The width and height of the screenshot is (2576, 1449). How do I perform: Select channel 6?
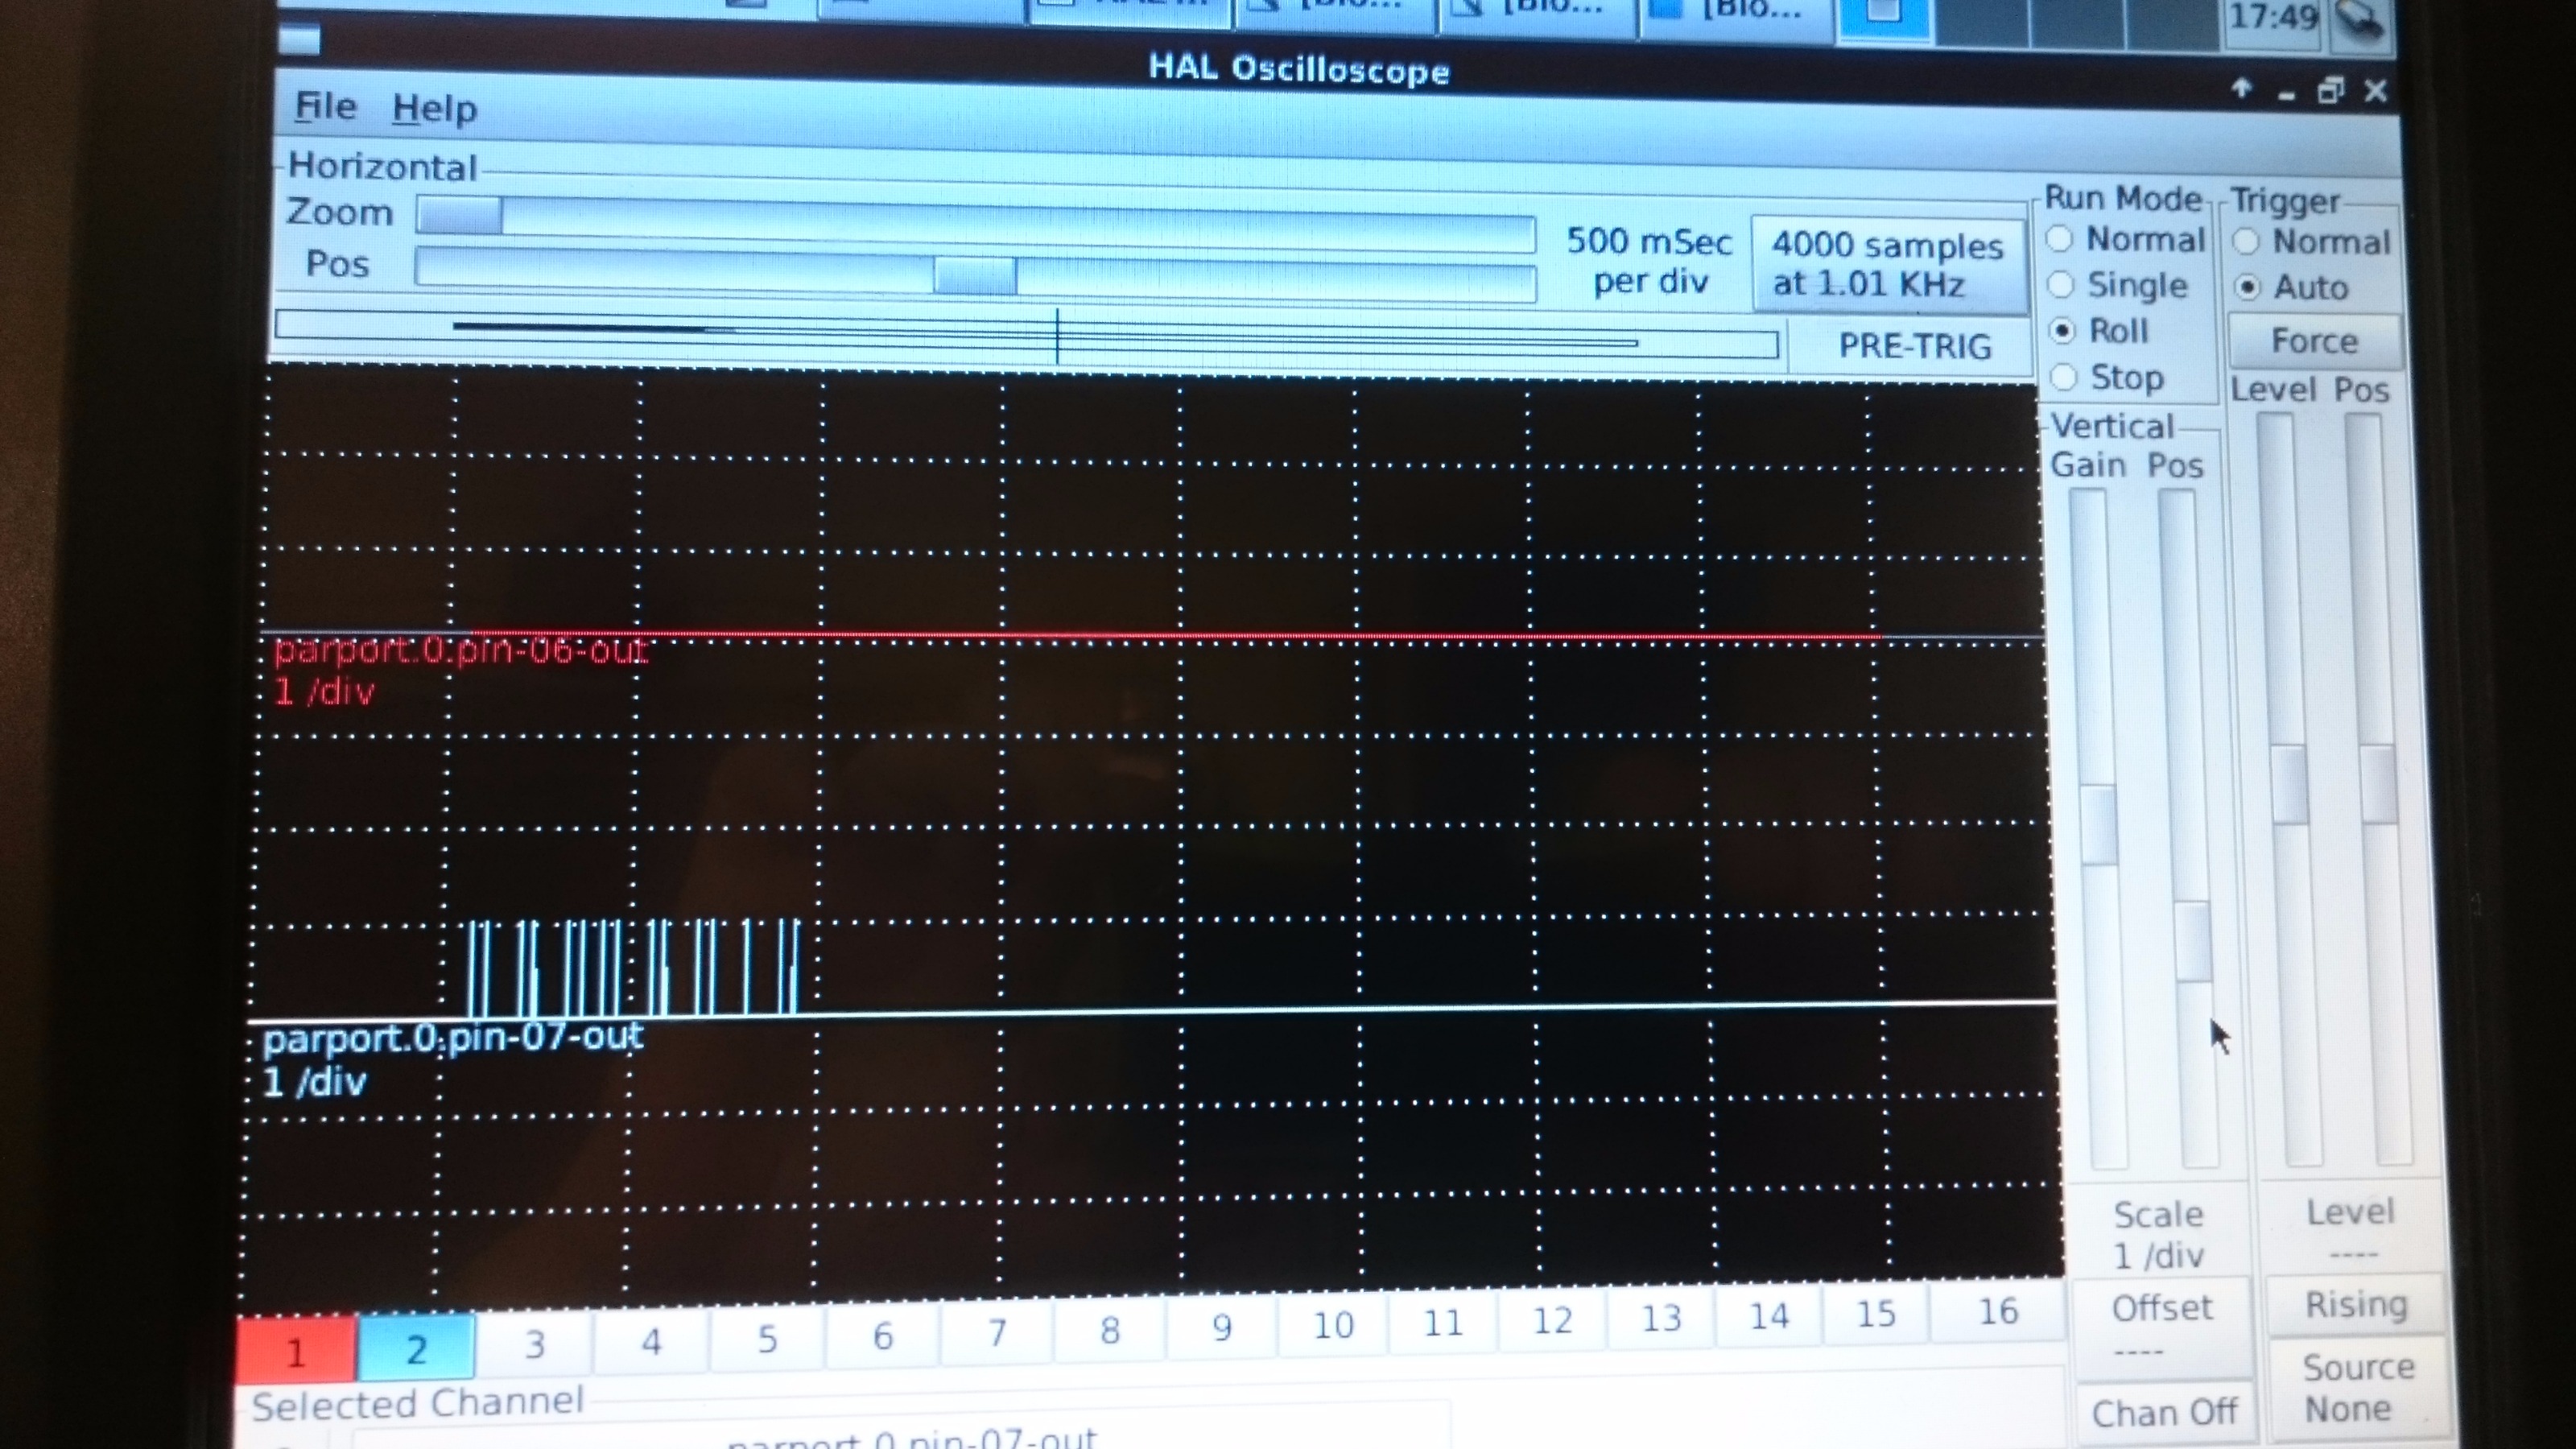click(882, 1335)
